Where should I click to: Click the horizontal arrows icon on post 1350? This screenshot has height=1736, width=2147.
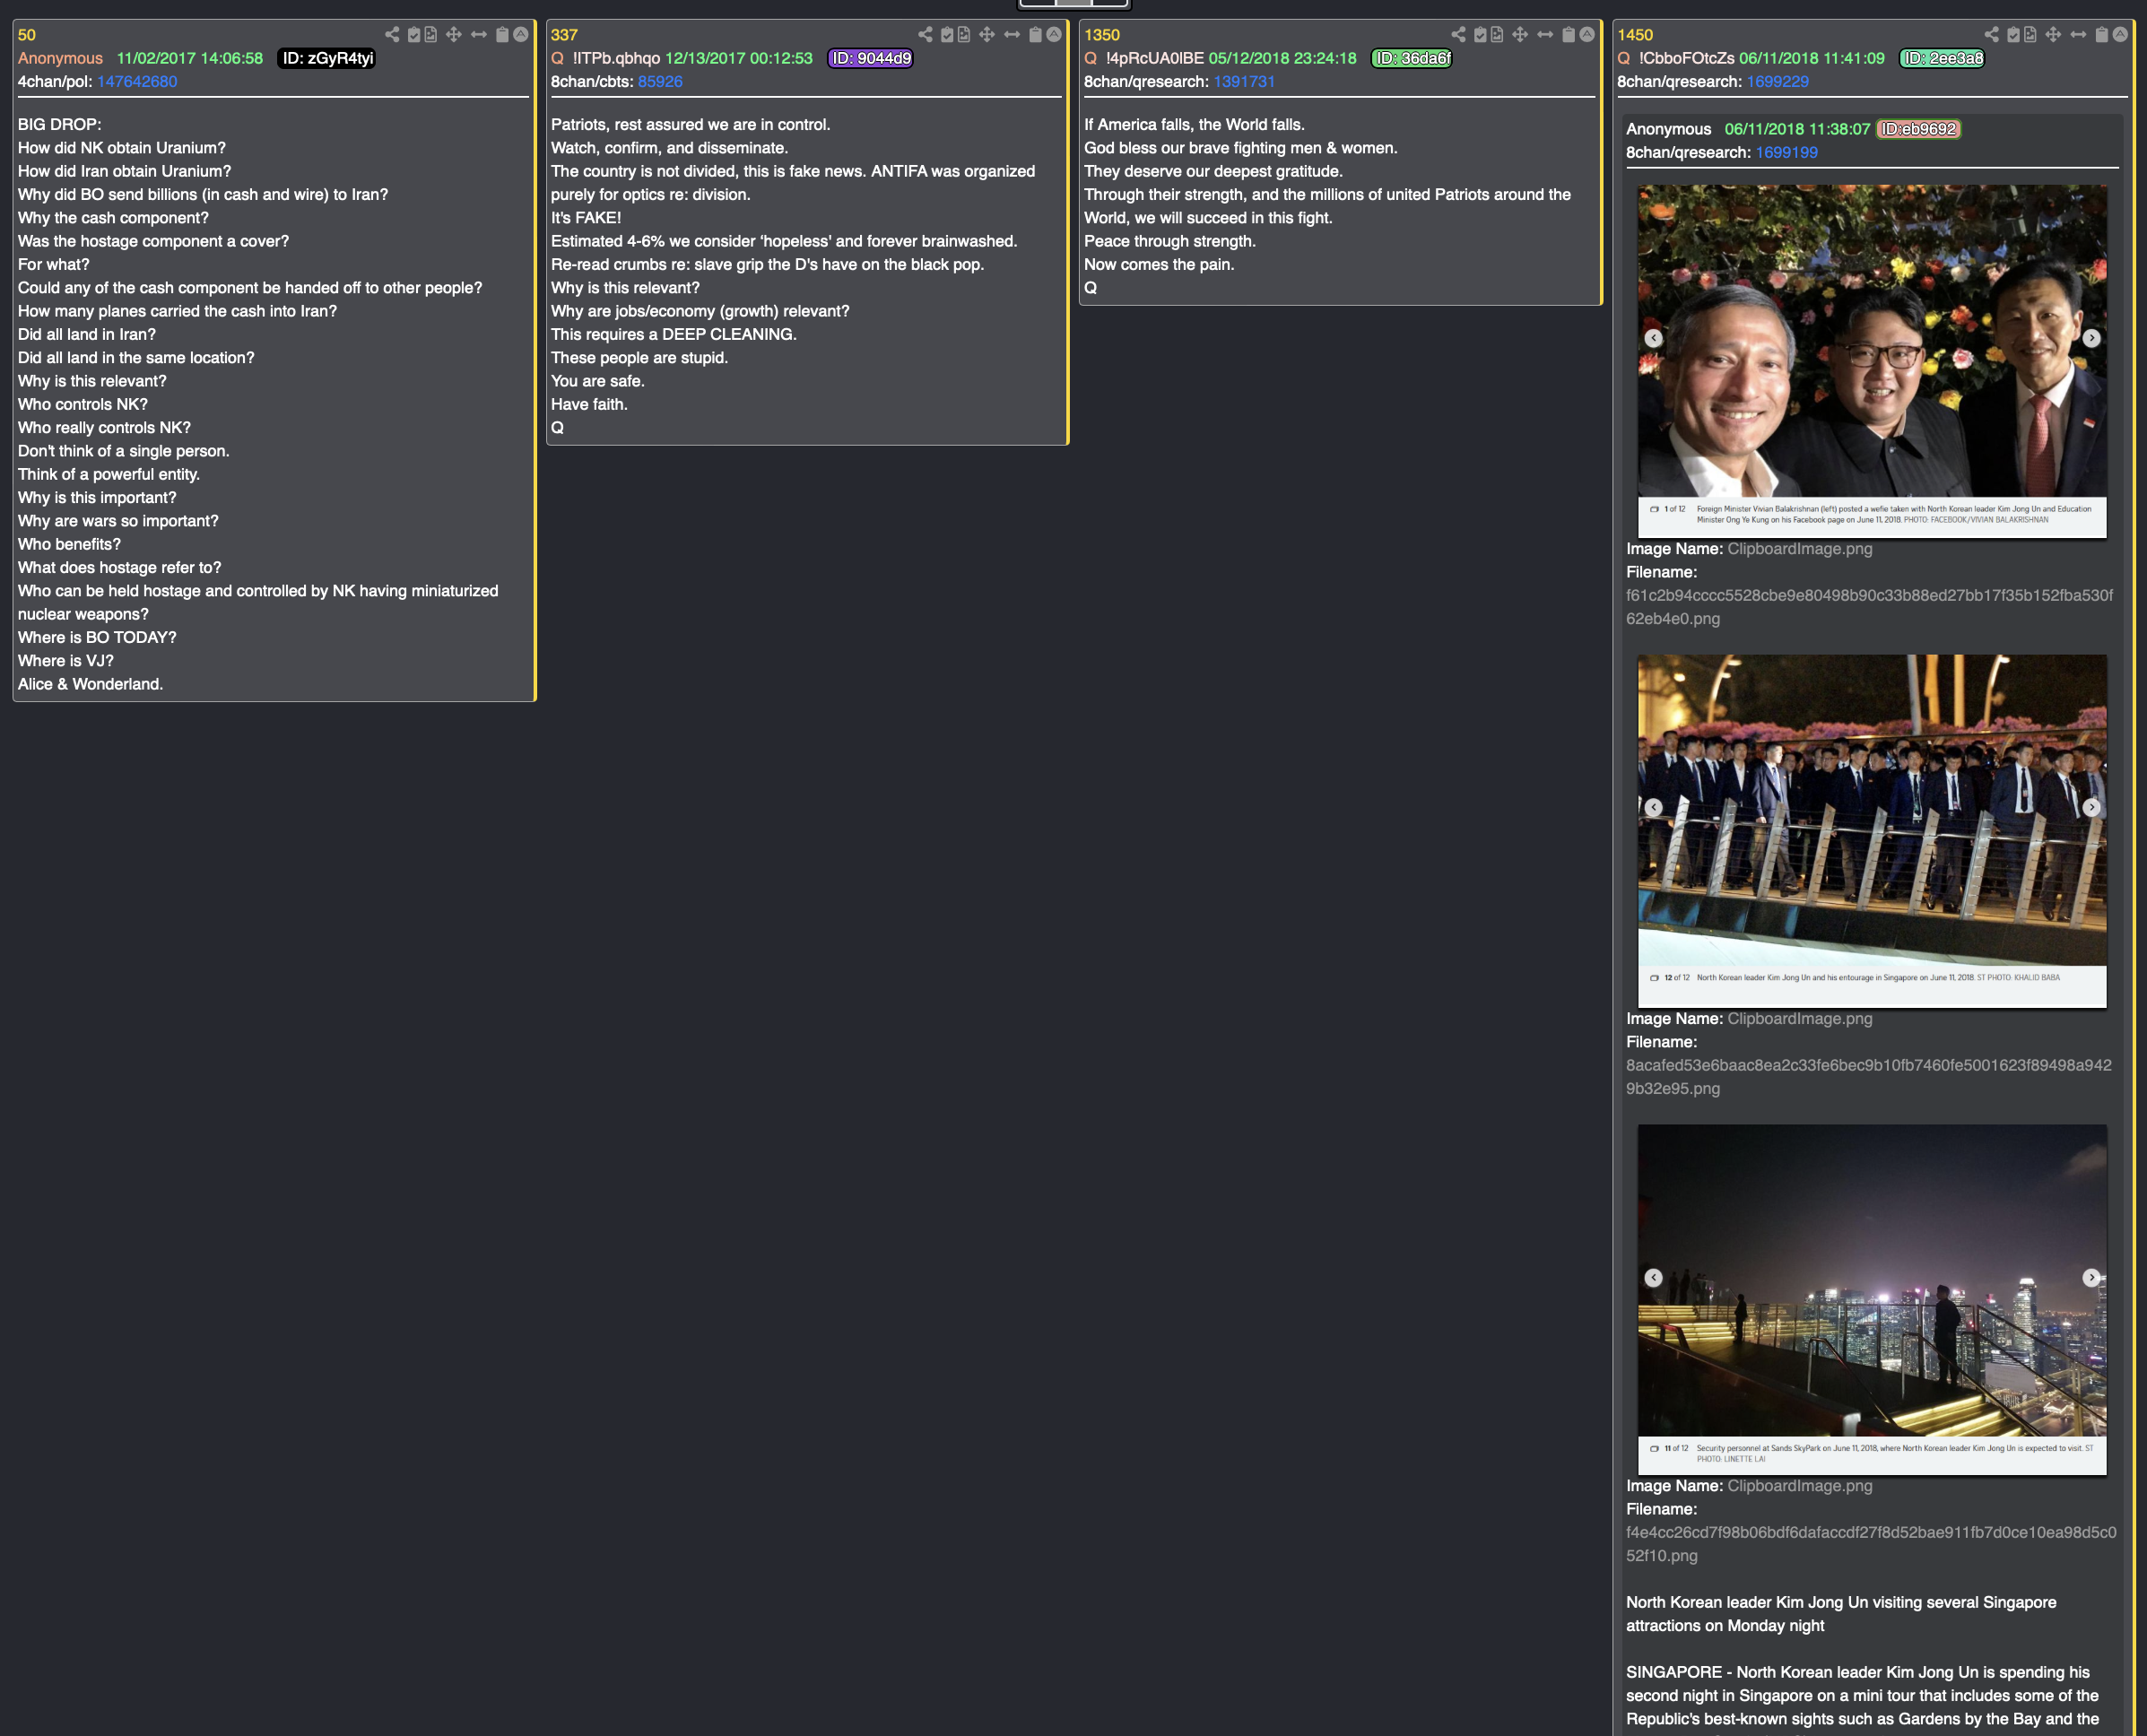pyautogui.click(x=1545, y=35)
